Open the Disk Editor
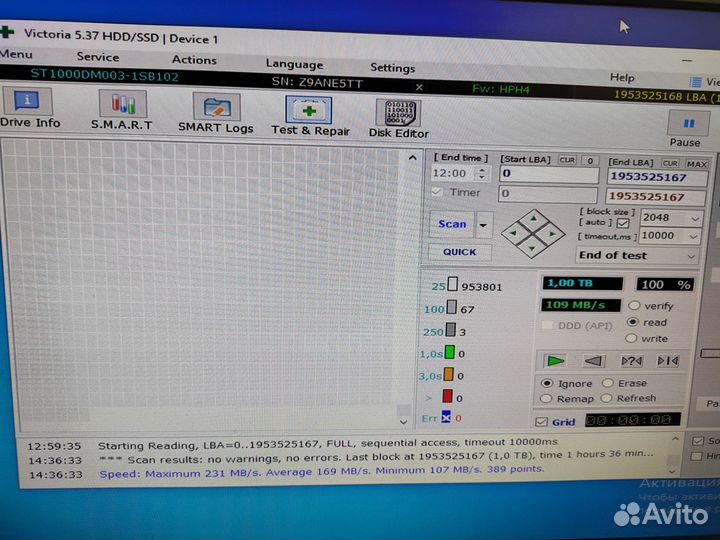720x540 pixels. pos(399,119)
